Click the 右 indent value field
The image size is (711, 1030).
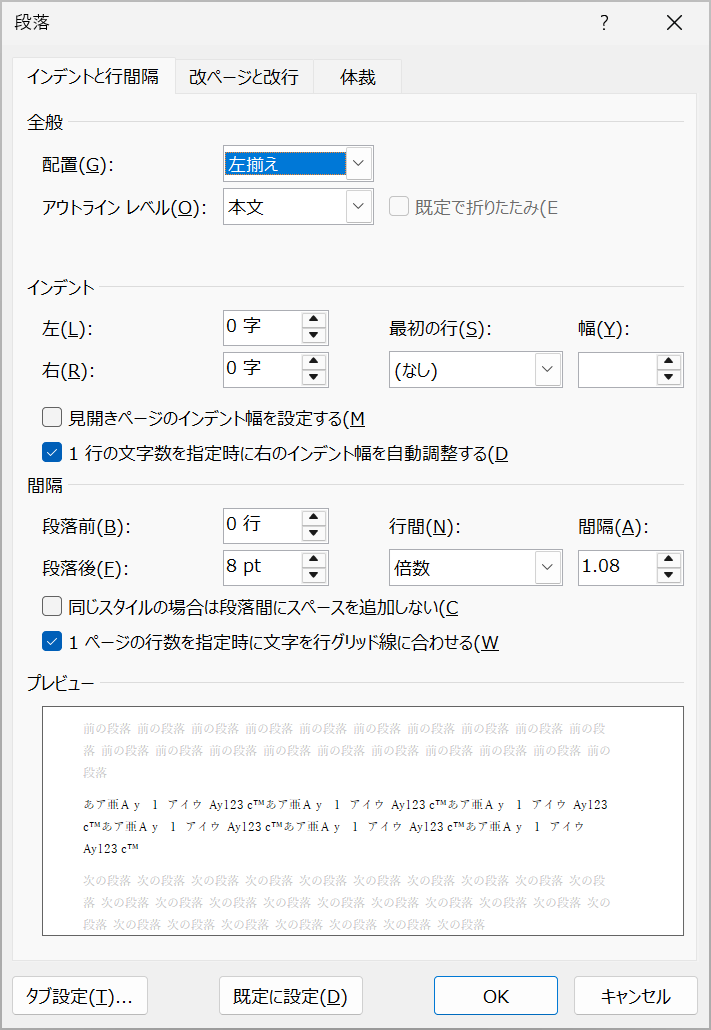click(263, 369)
